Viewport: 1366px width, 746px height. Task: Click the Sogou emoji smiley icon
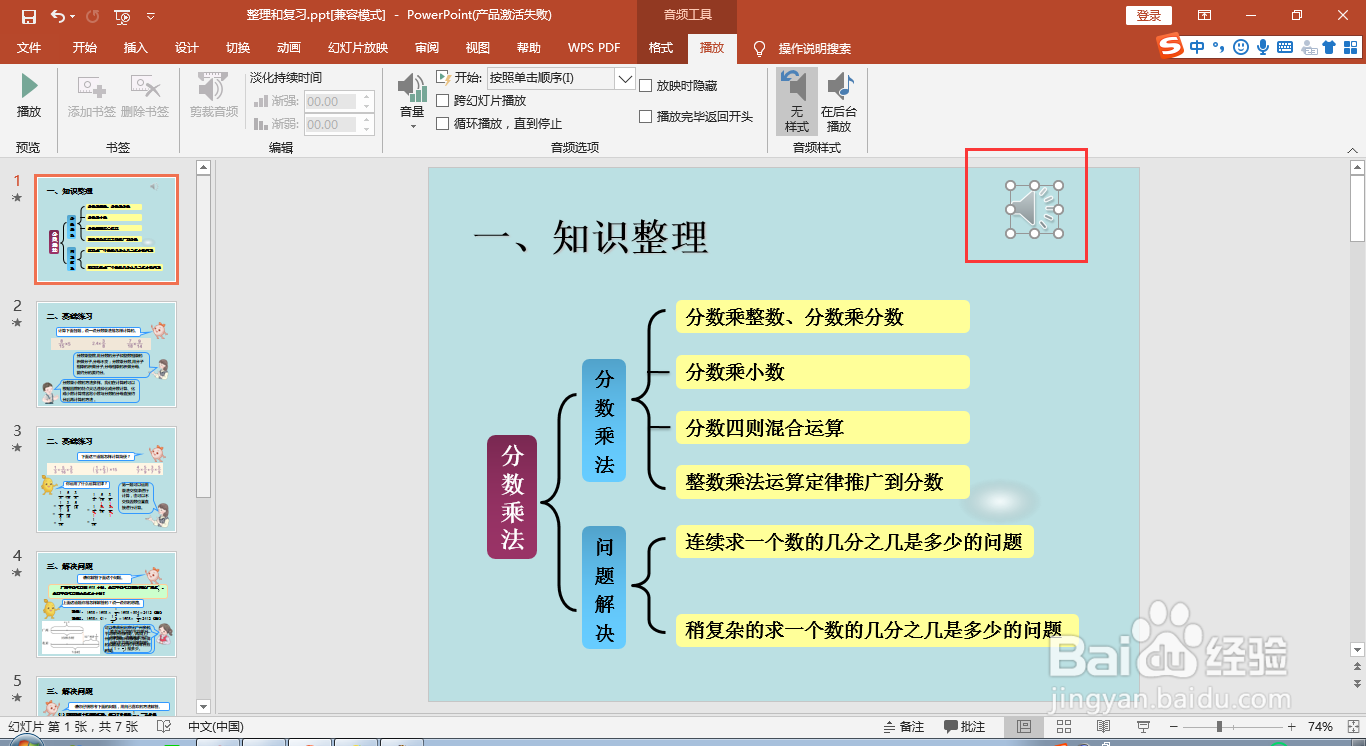click(1241, 46)
